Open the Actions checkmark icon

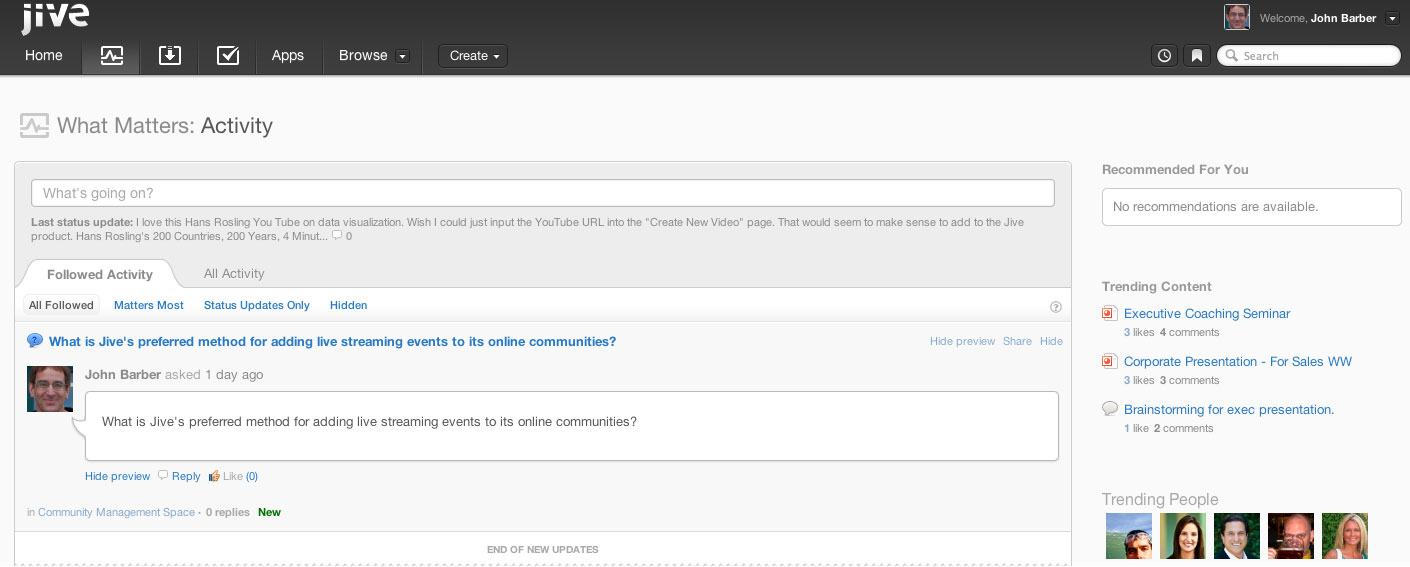point(228,56)
